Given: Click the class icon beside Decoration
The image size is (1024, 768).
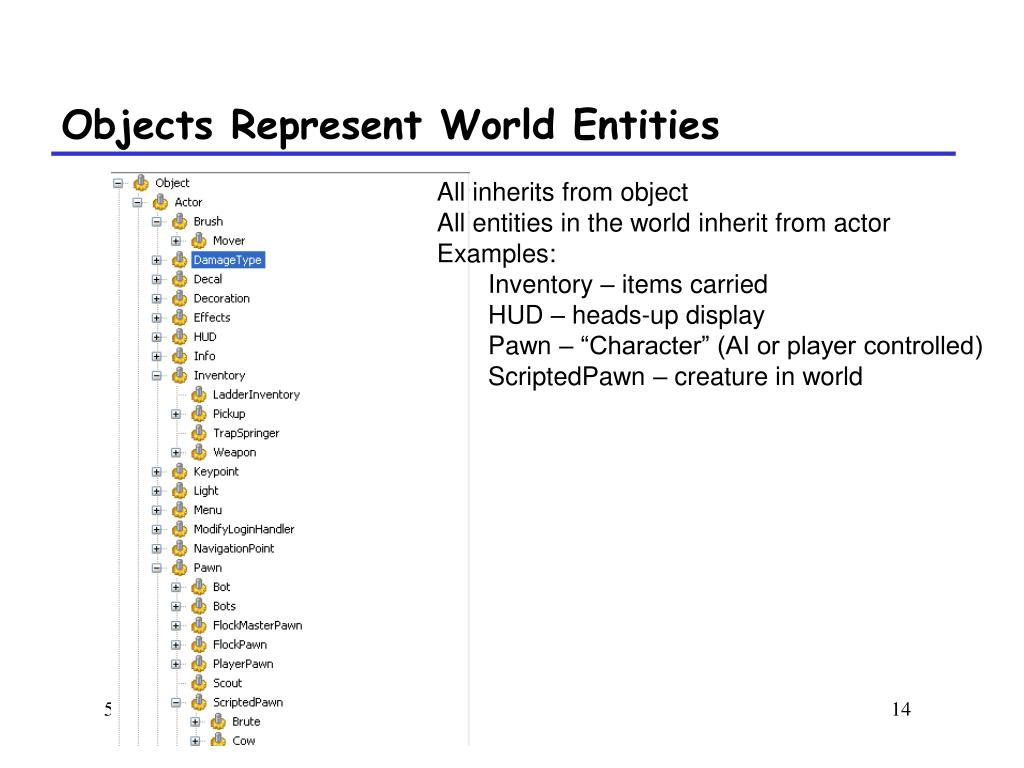Looking at the screenshot, I should (180, 298).
